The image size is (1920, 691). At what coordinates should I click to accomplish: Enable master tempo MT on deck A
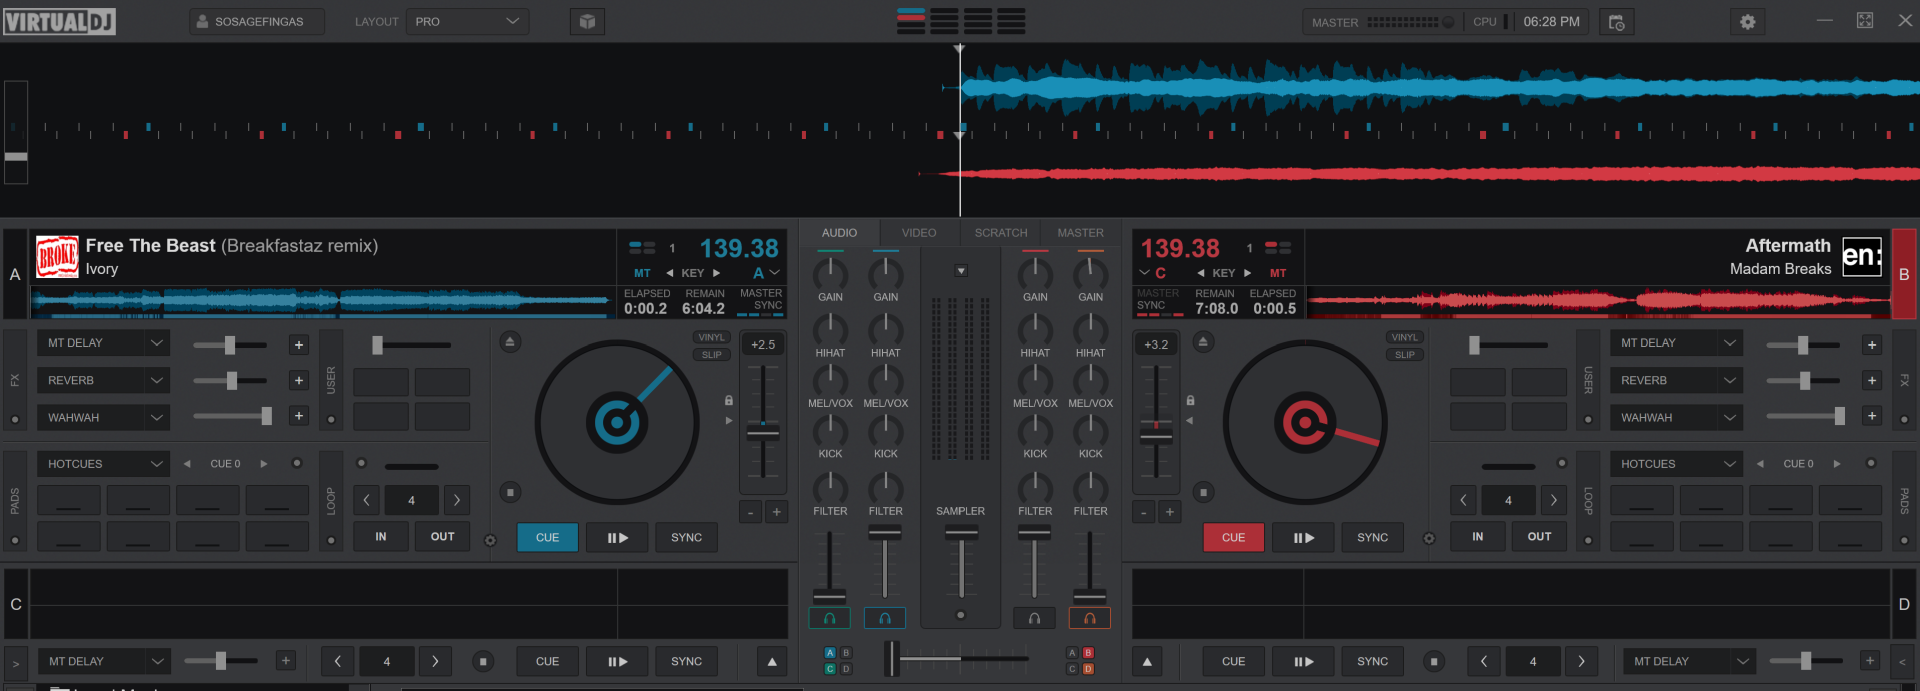642,273
